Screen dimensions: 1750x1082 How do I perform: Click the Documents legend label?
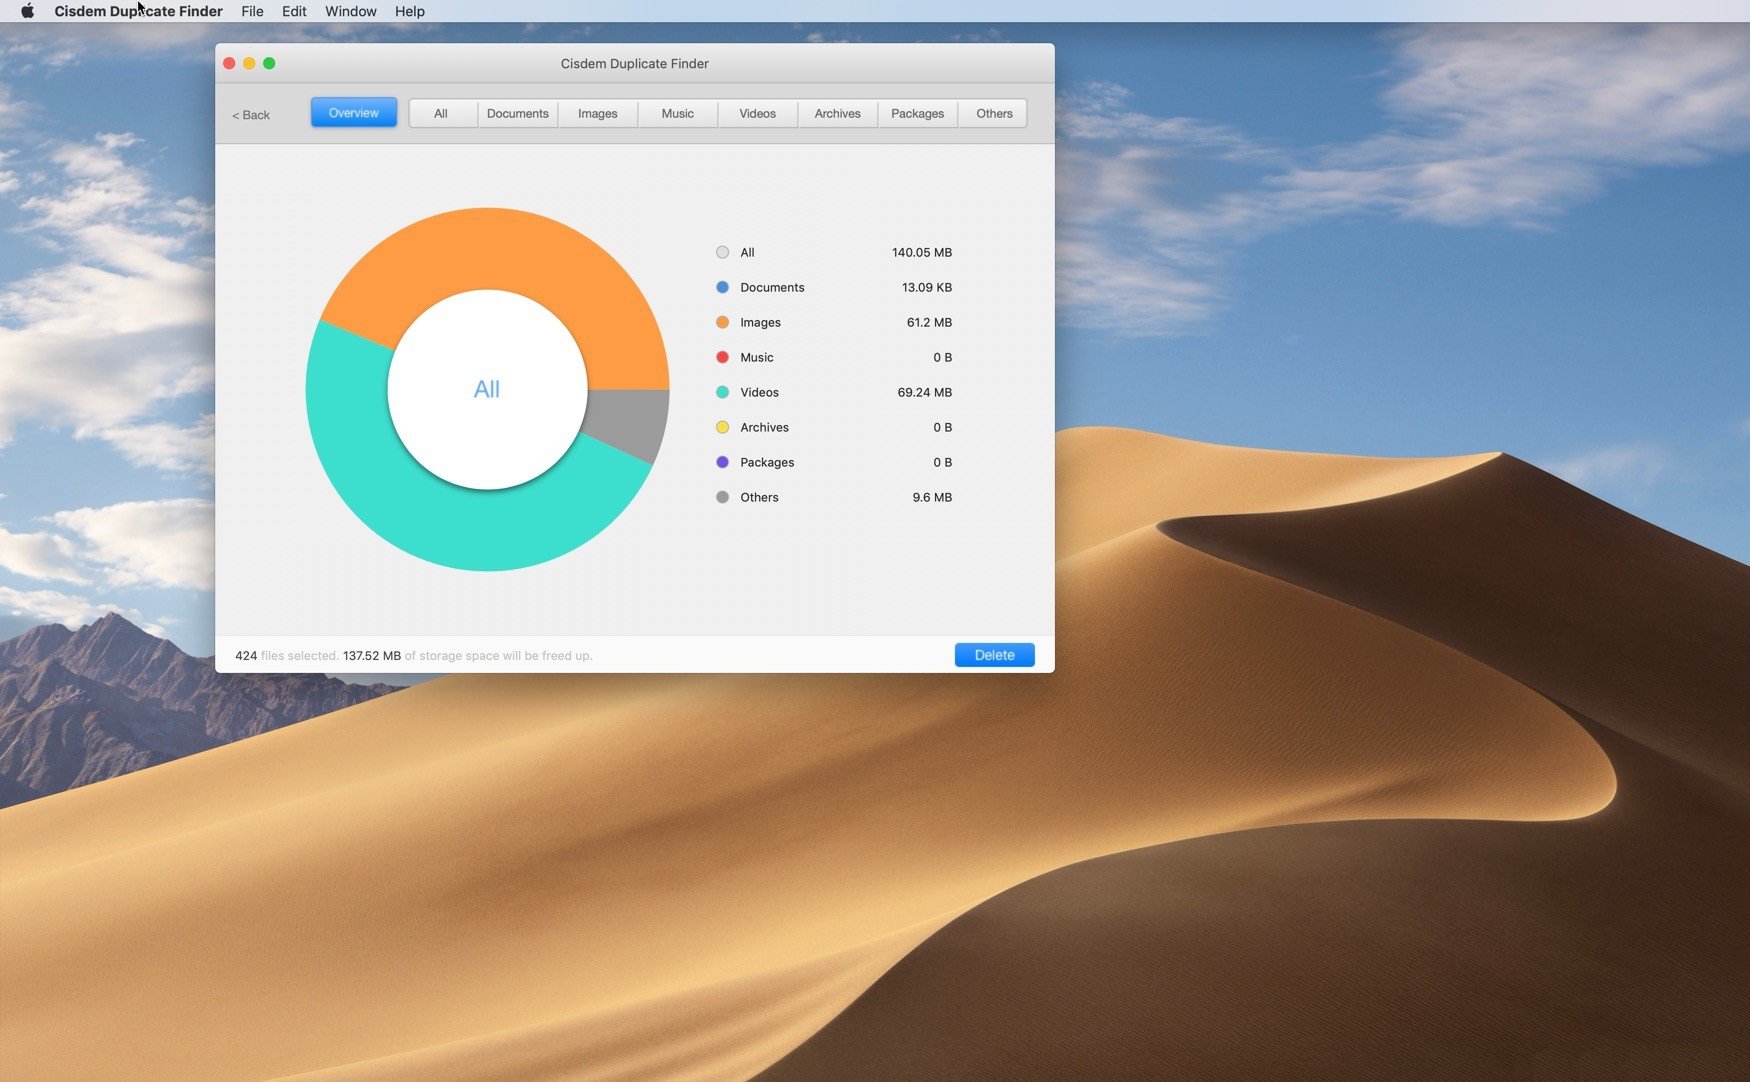point(772,287)
